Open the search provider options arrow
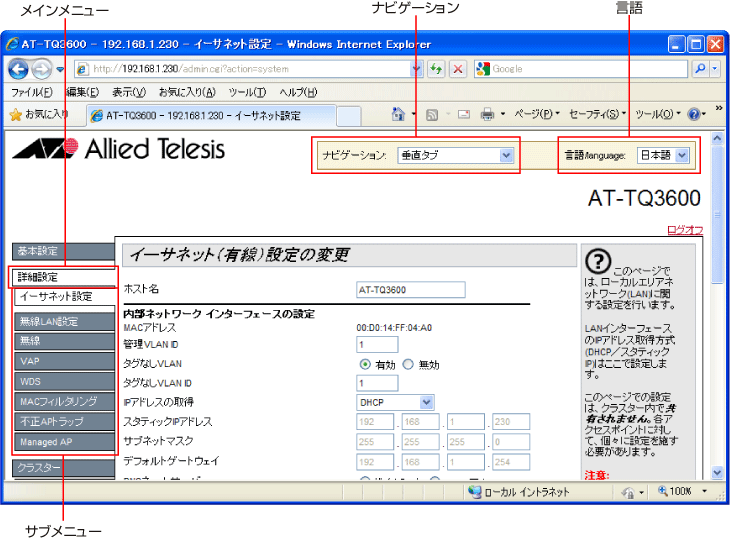This screenshot has height=540, width=730. pyautogui.click(x=715, y=69)
